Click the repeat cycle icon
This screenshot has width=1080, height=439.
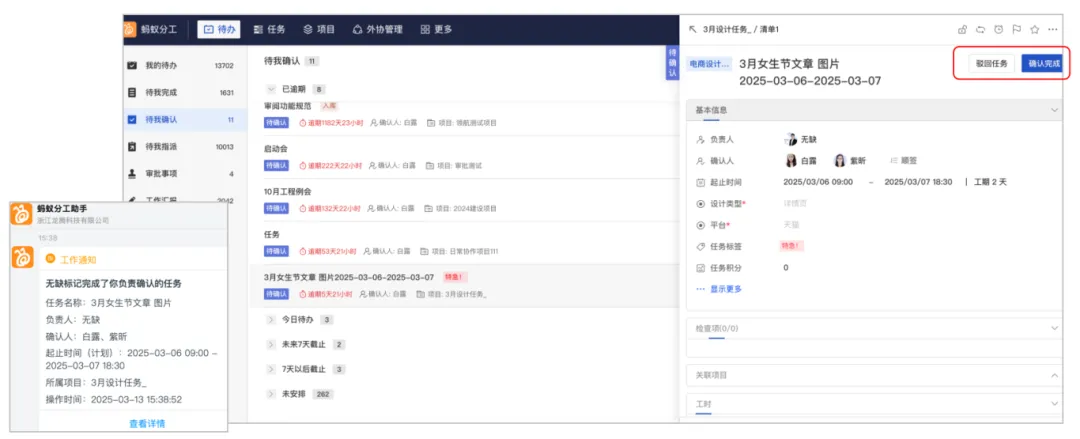tap(981, 30)
